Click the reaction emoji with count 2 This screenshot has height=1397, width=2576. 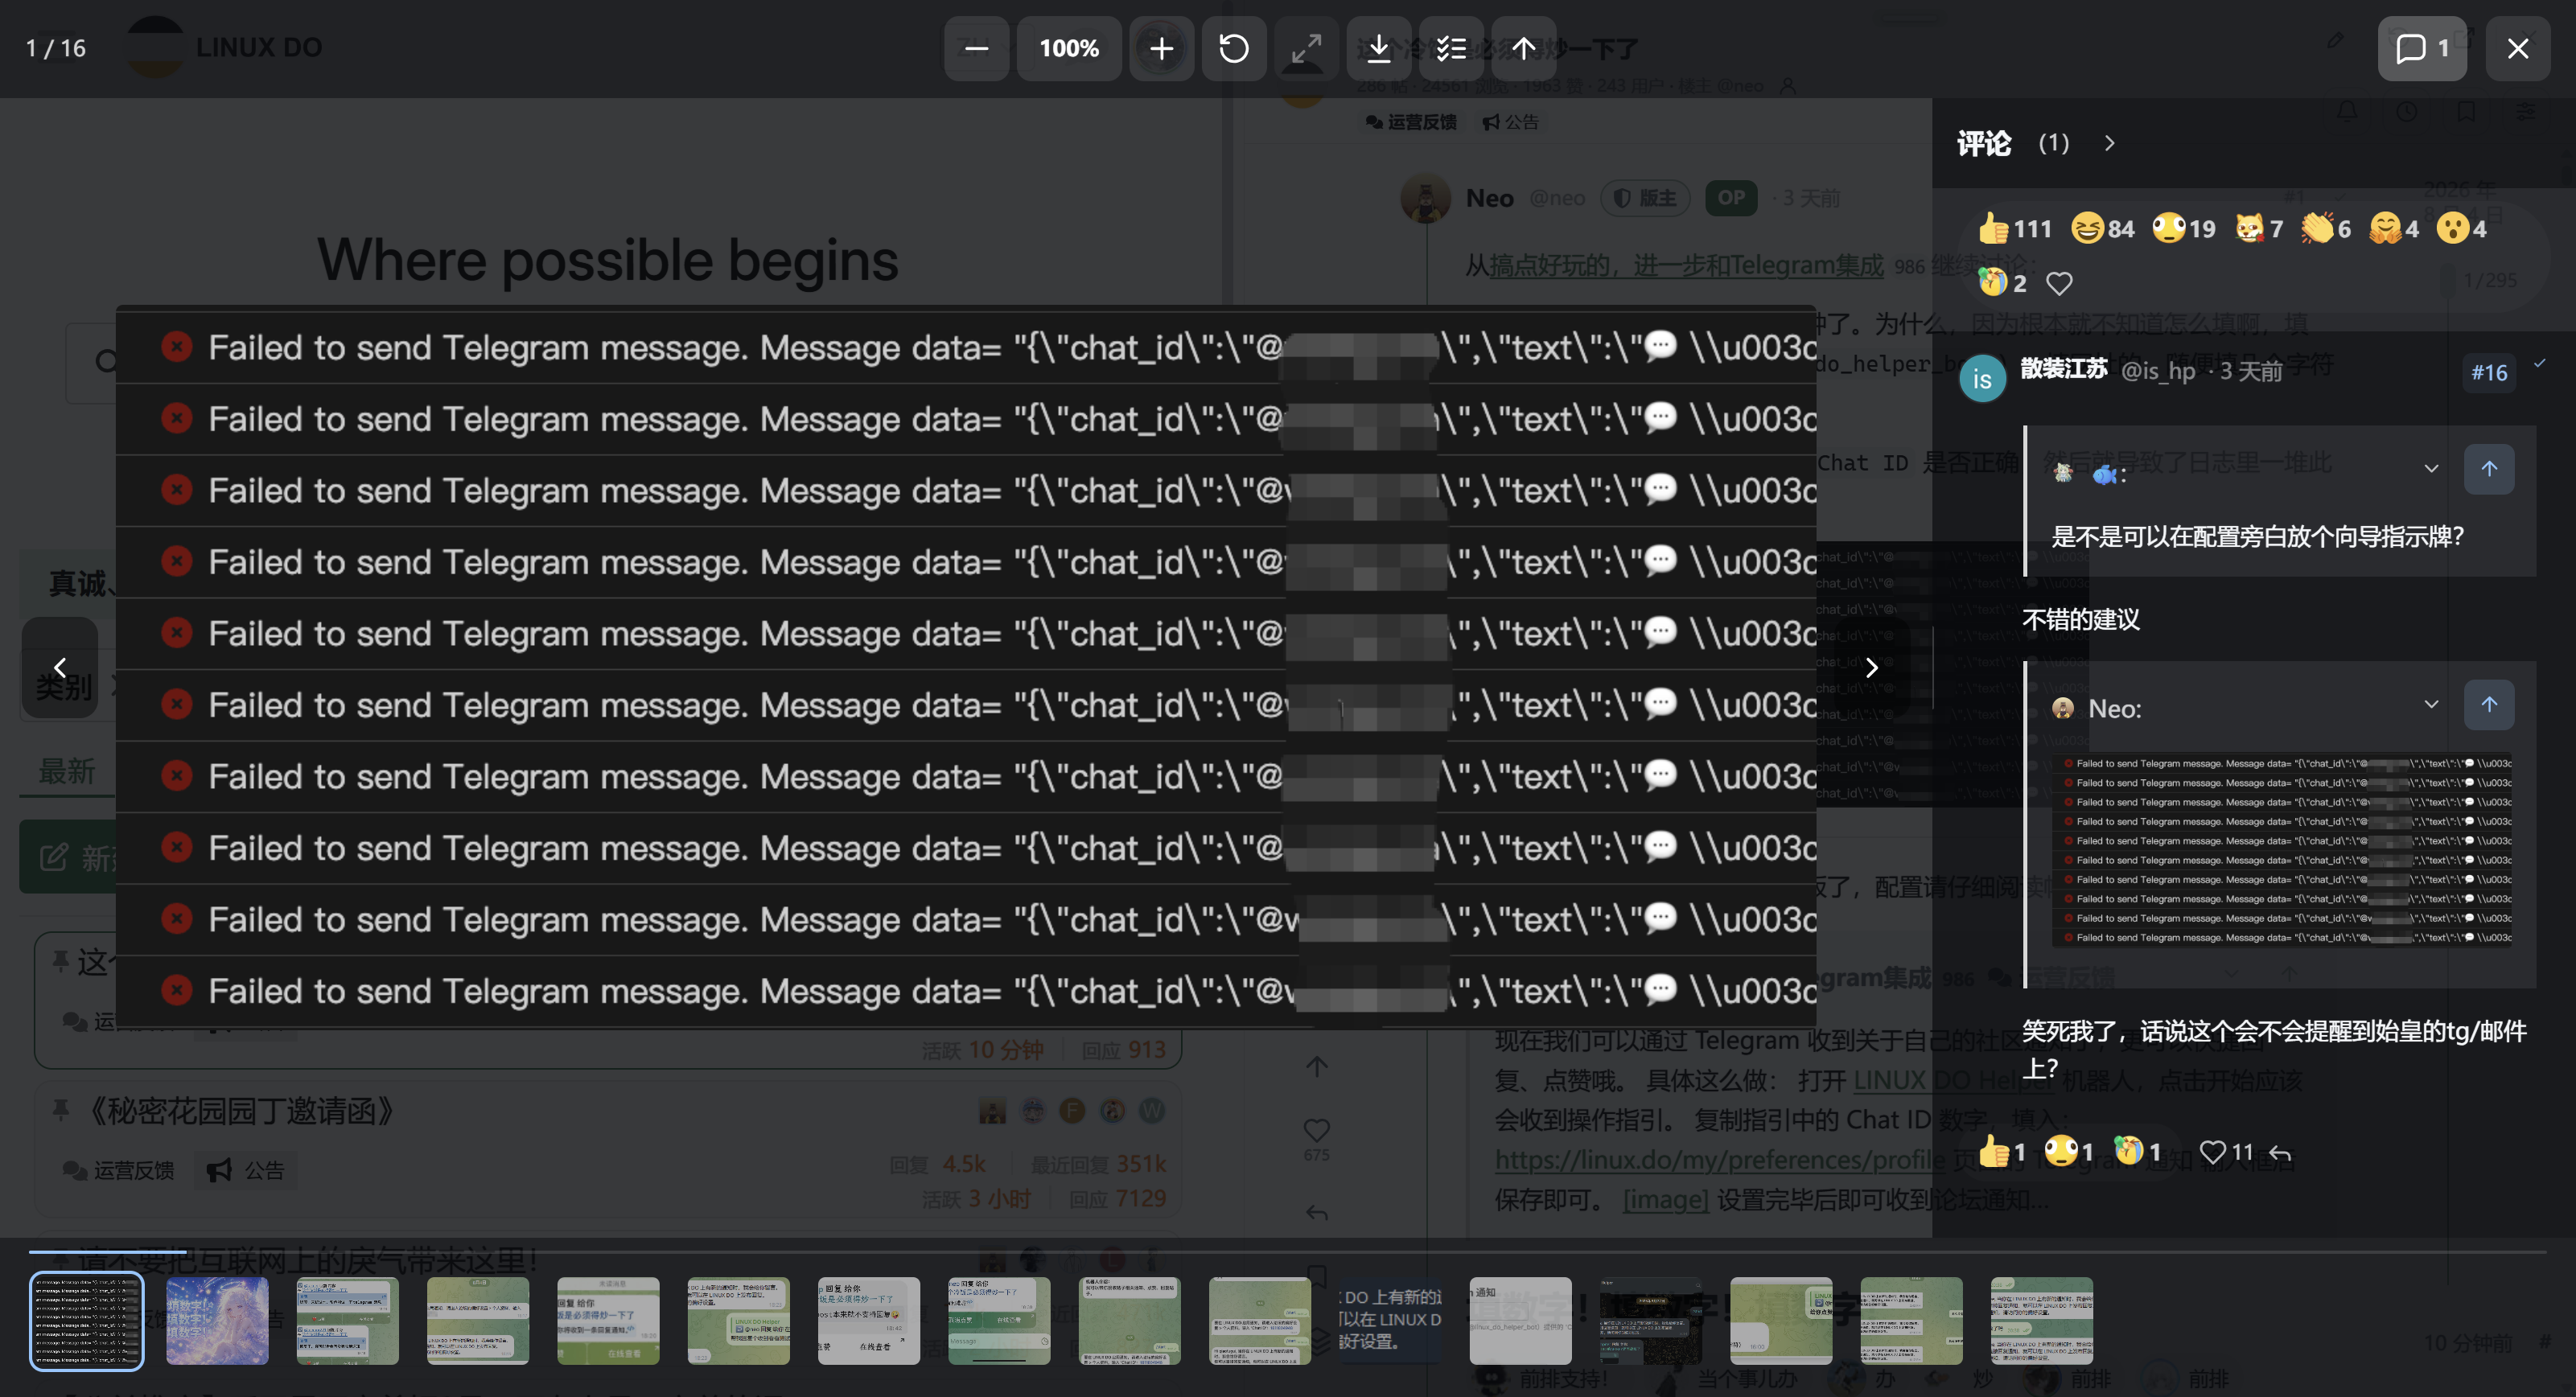click(2002, 283)
